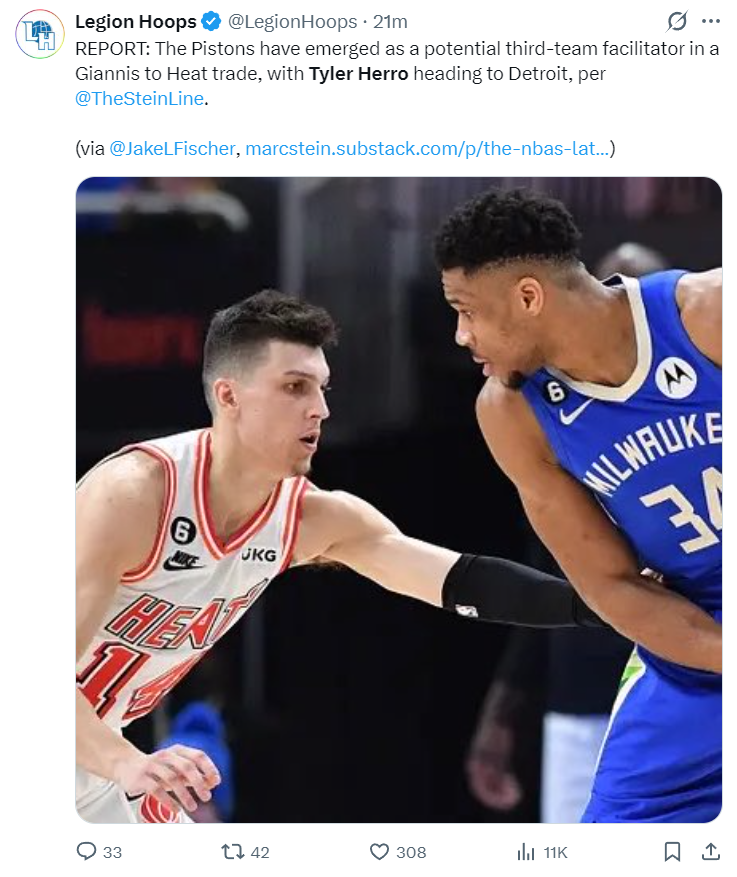The image size is (737, 877).
Task: Repost using the retweet arrows icon
Action: pyautogui.click(x=233, y=852)
